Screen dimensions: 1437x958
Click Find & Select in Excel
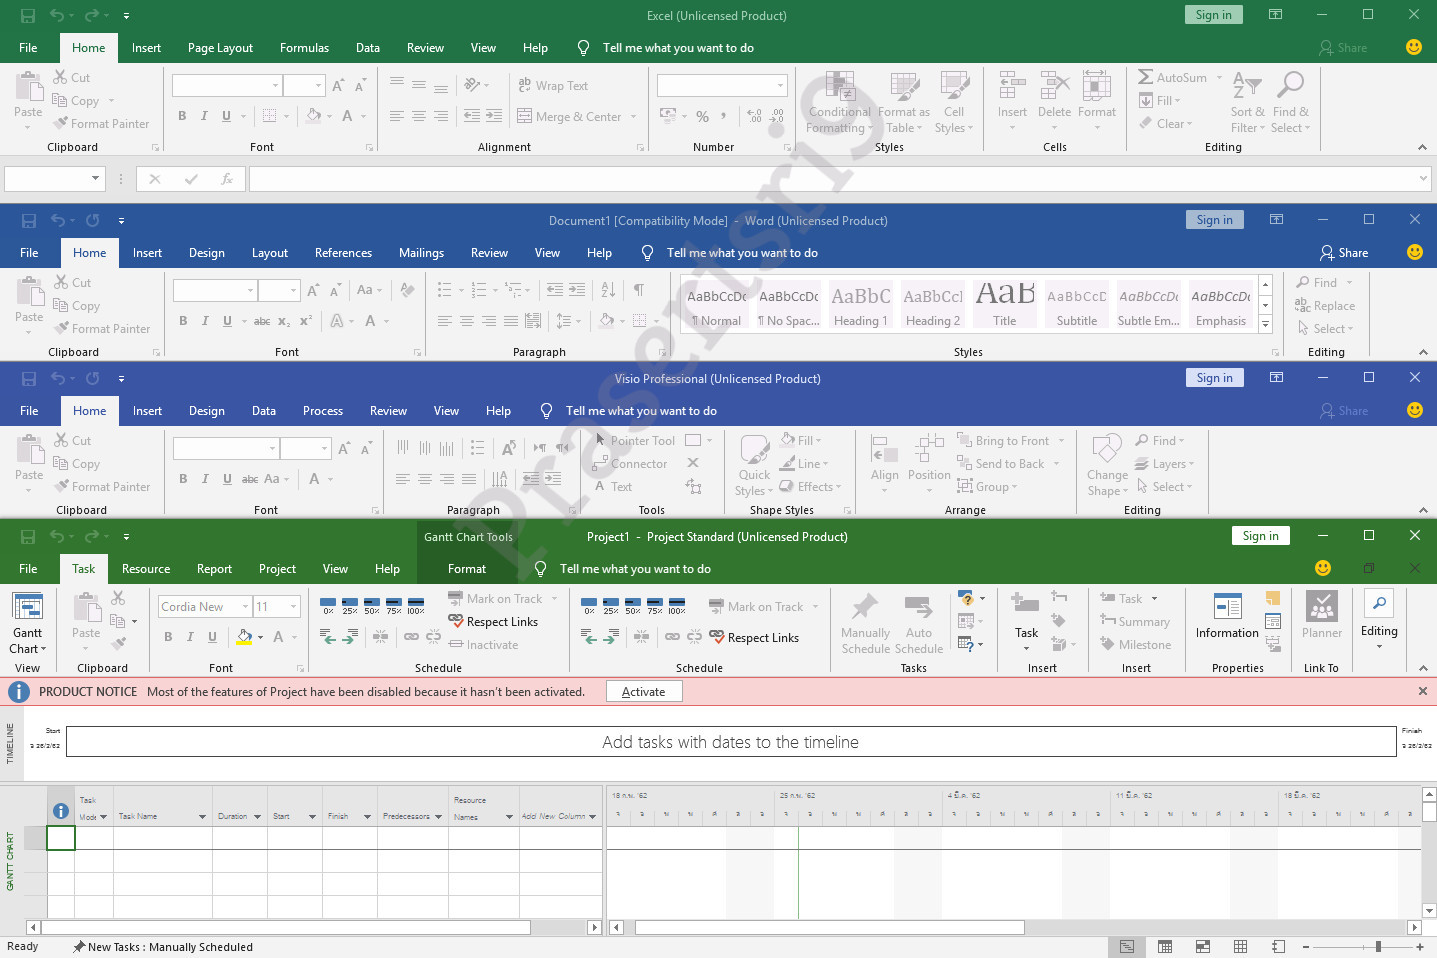coord(1290,102)
